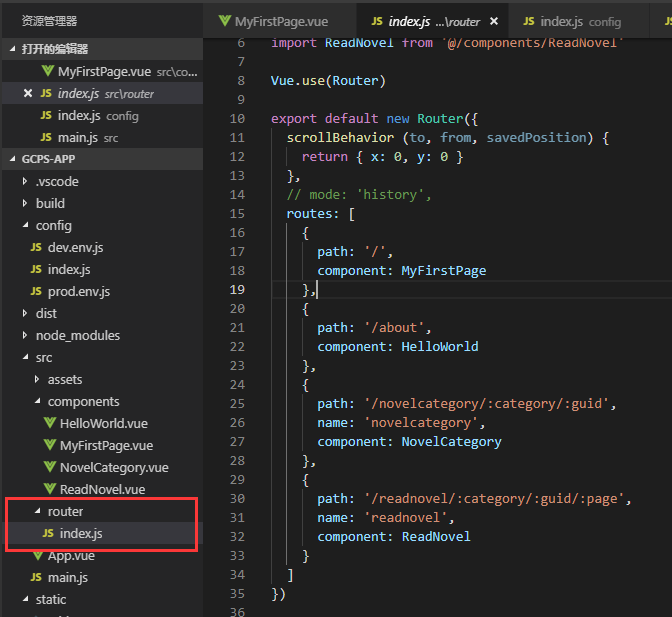Viewport: 672px width, 617px height.
Task: Close index.js src\router in open editors
Action: [x=28, y=93]
